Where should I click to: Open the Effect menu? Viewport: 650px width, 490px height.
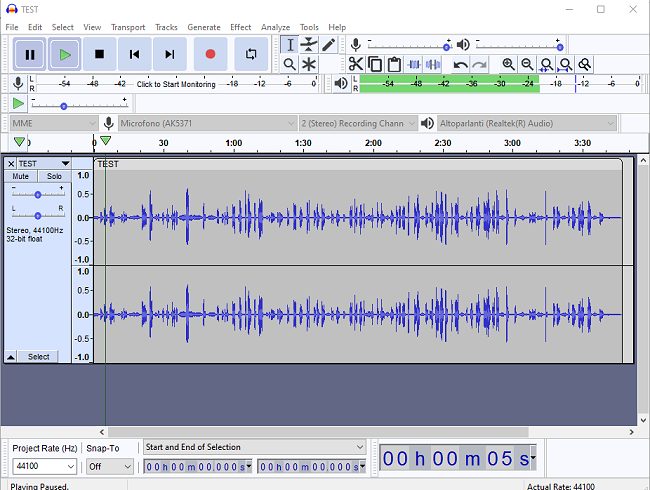(x=241, y=27)
